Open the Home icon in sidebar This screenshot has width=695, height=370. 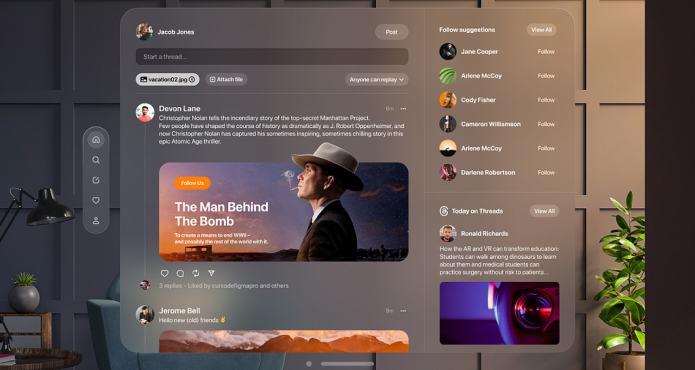pyautogui.click(x=96, y=140)
